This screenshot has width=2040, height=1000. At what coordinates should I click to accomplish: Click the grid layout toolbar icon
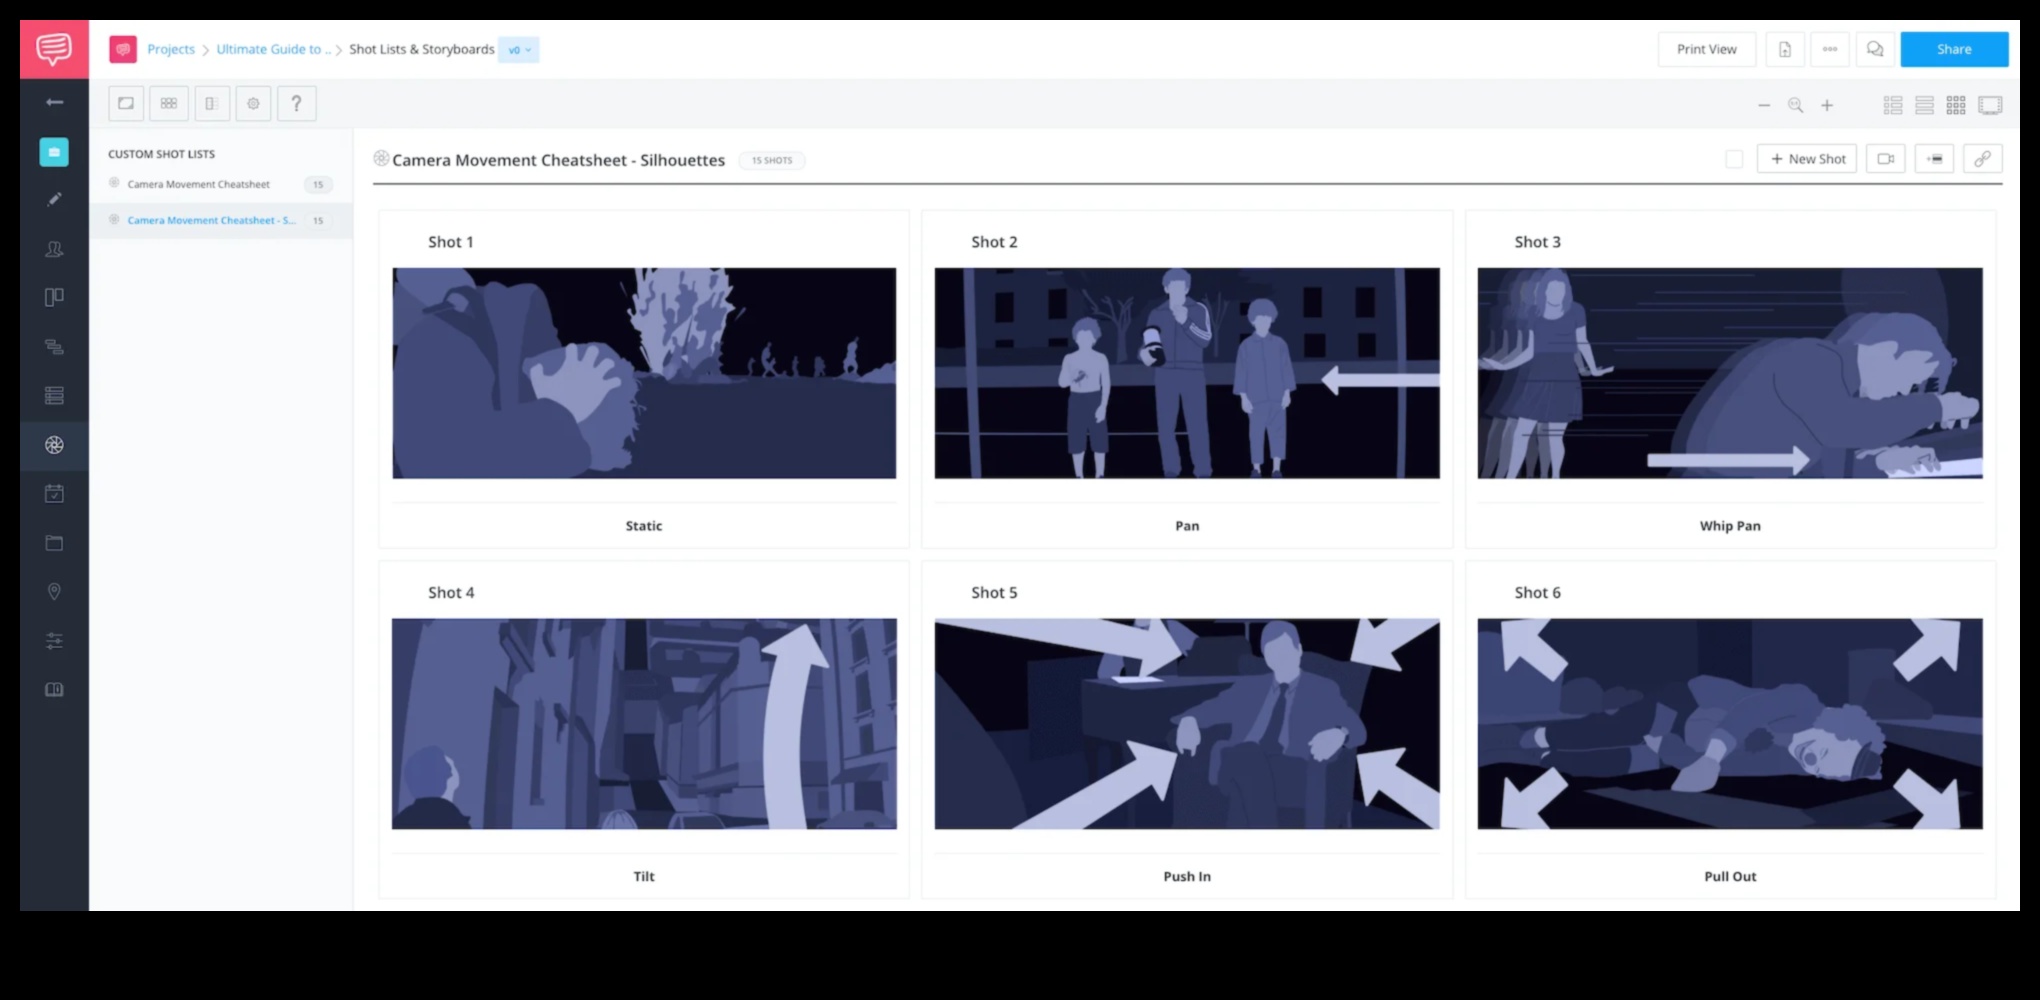pyautogui.click(x=169, y=103)
